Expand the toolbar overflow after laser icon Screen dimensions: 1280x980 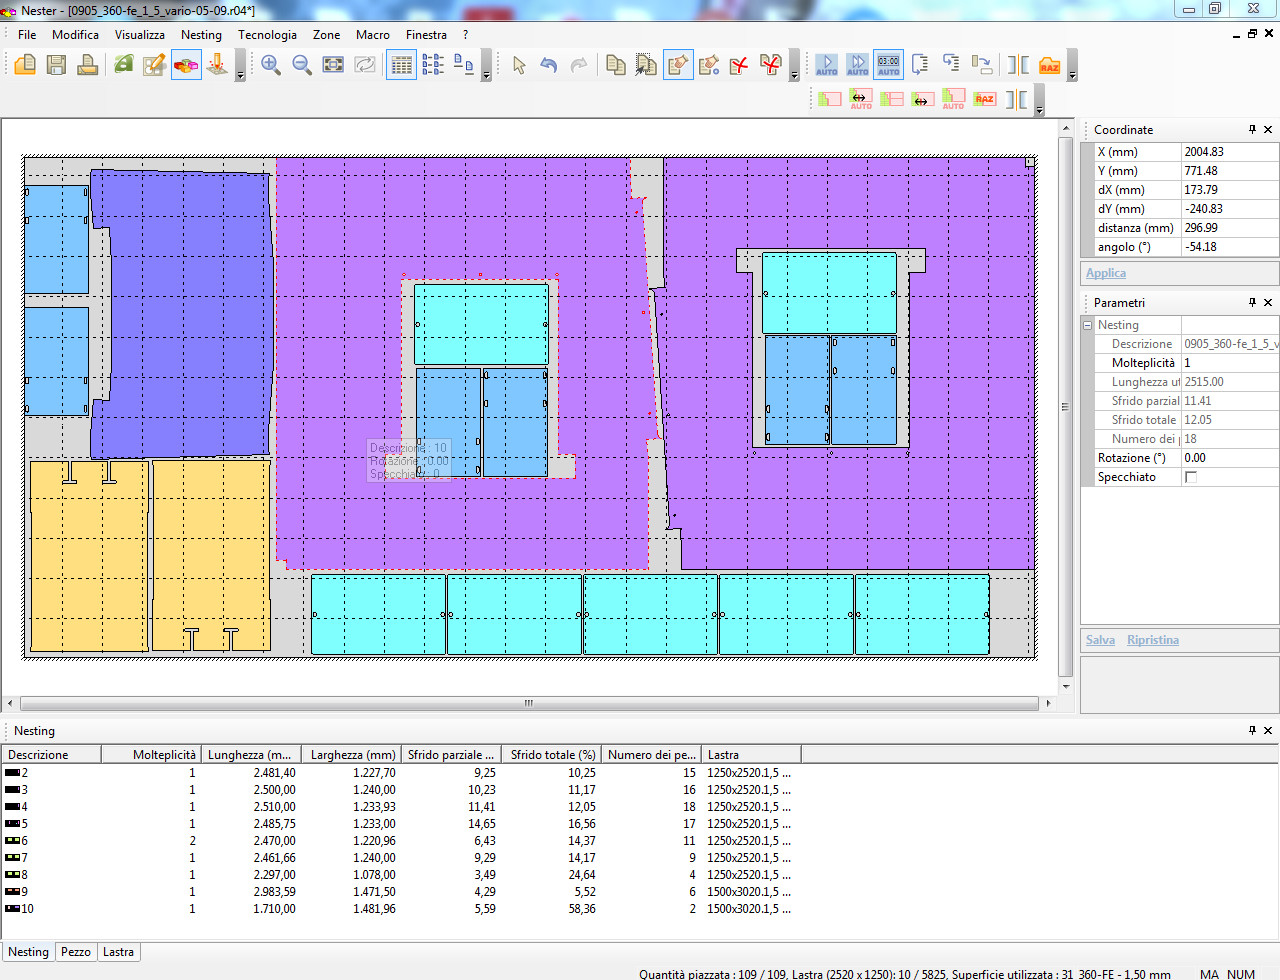(x=240, y=67)
